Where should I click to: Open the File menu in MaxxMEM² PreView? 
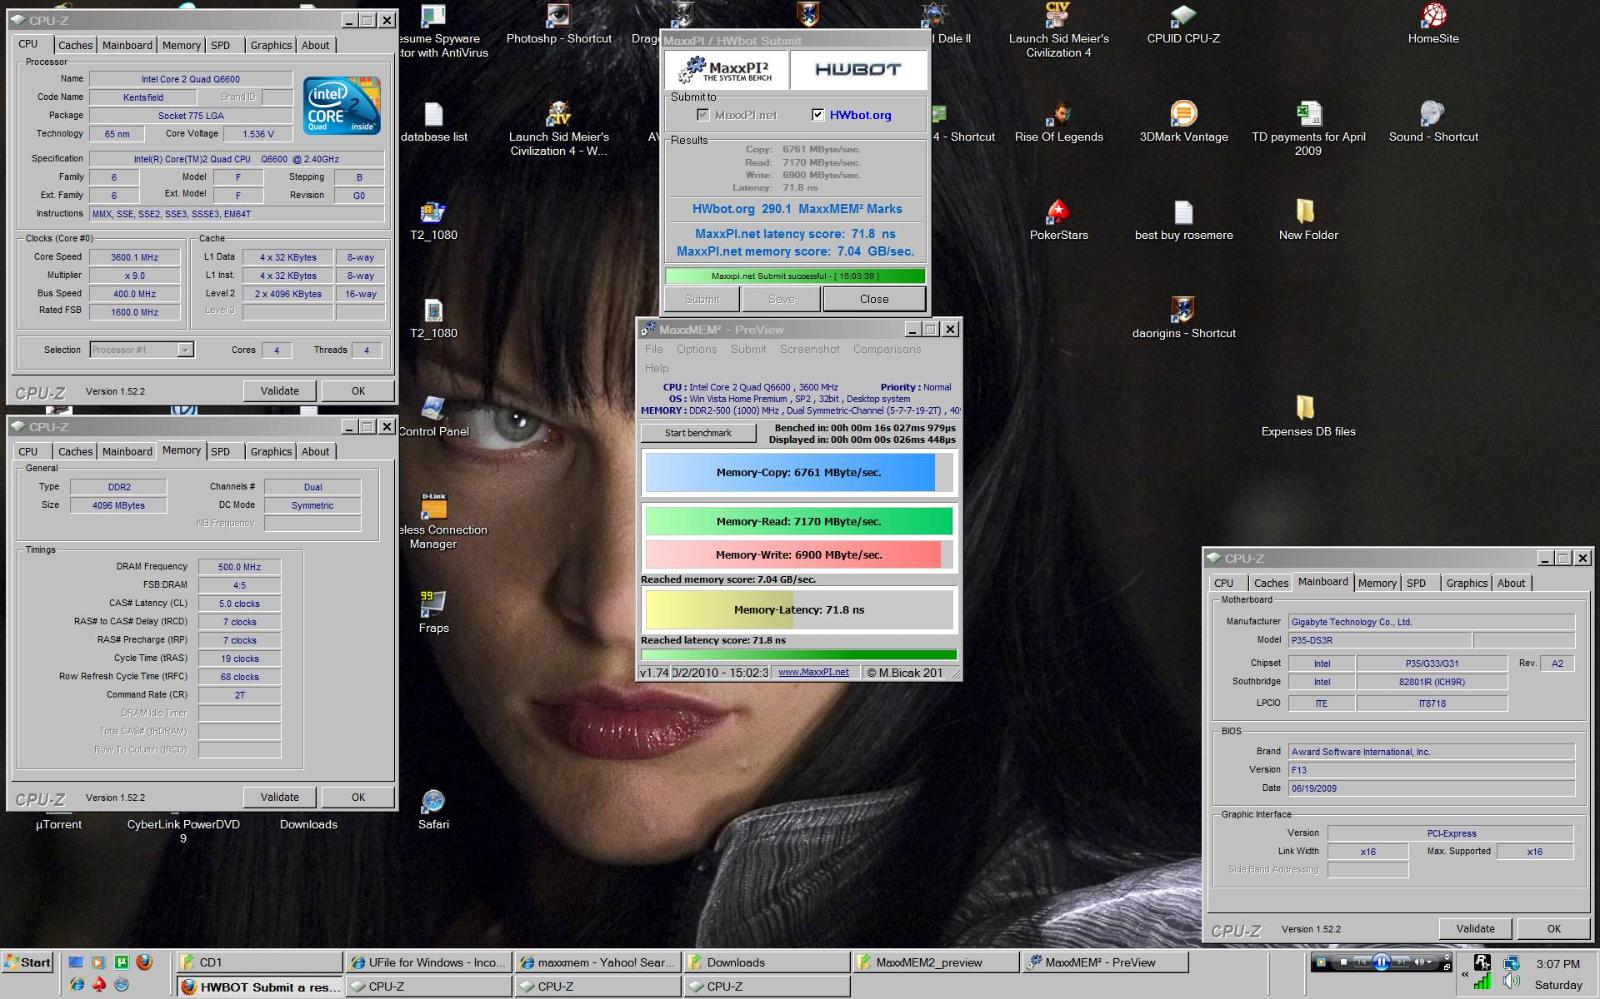[x=654, y=349]
